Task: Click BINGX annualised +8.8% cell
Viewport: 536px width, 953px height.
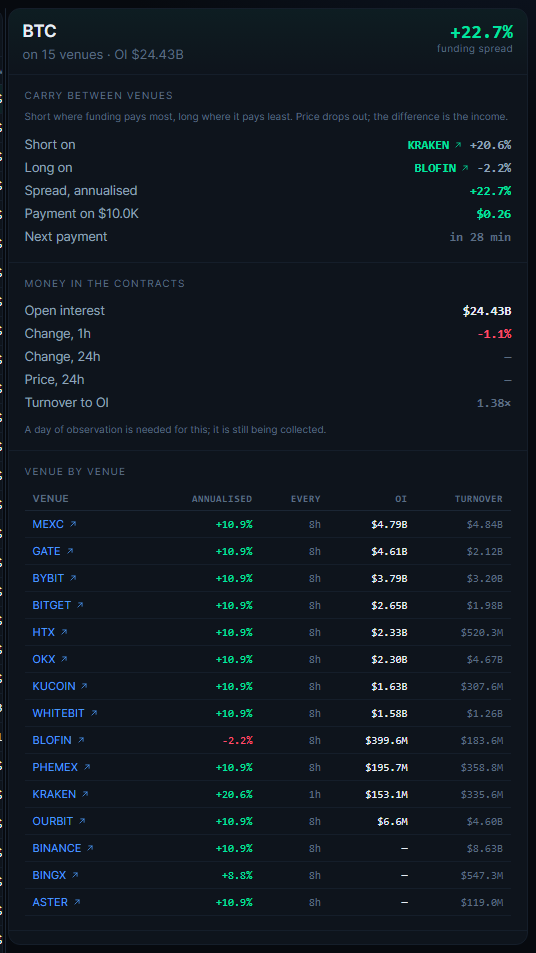Action: [237, 875]
